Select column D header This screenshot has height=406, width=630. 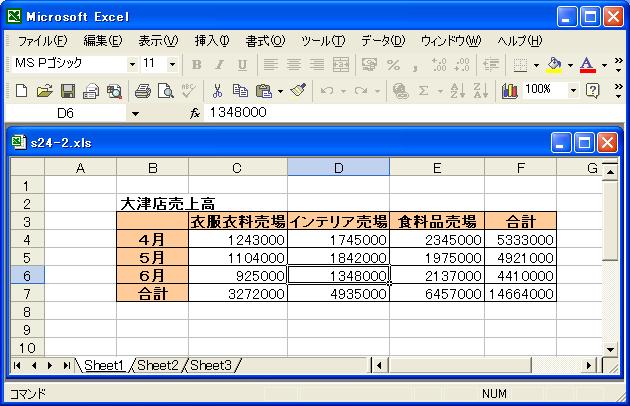(x=338, y=167)
